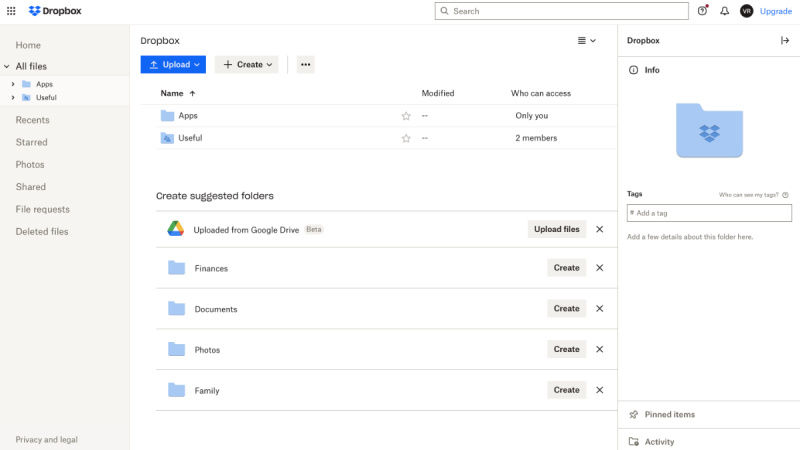This screenshot has height=450, width=800.
Task: Click '2 members' access cell
Action: click(536, 138)
